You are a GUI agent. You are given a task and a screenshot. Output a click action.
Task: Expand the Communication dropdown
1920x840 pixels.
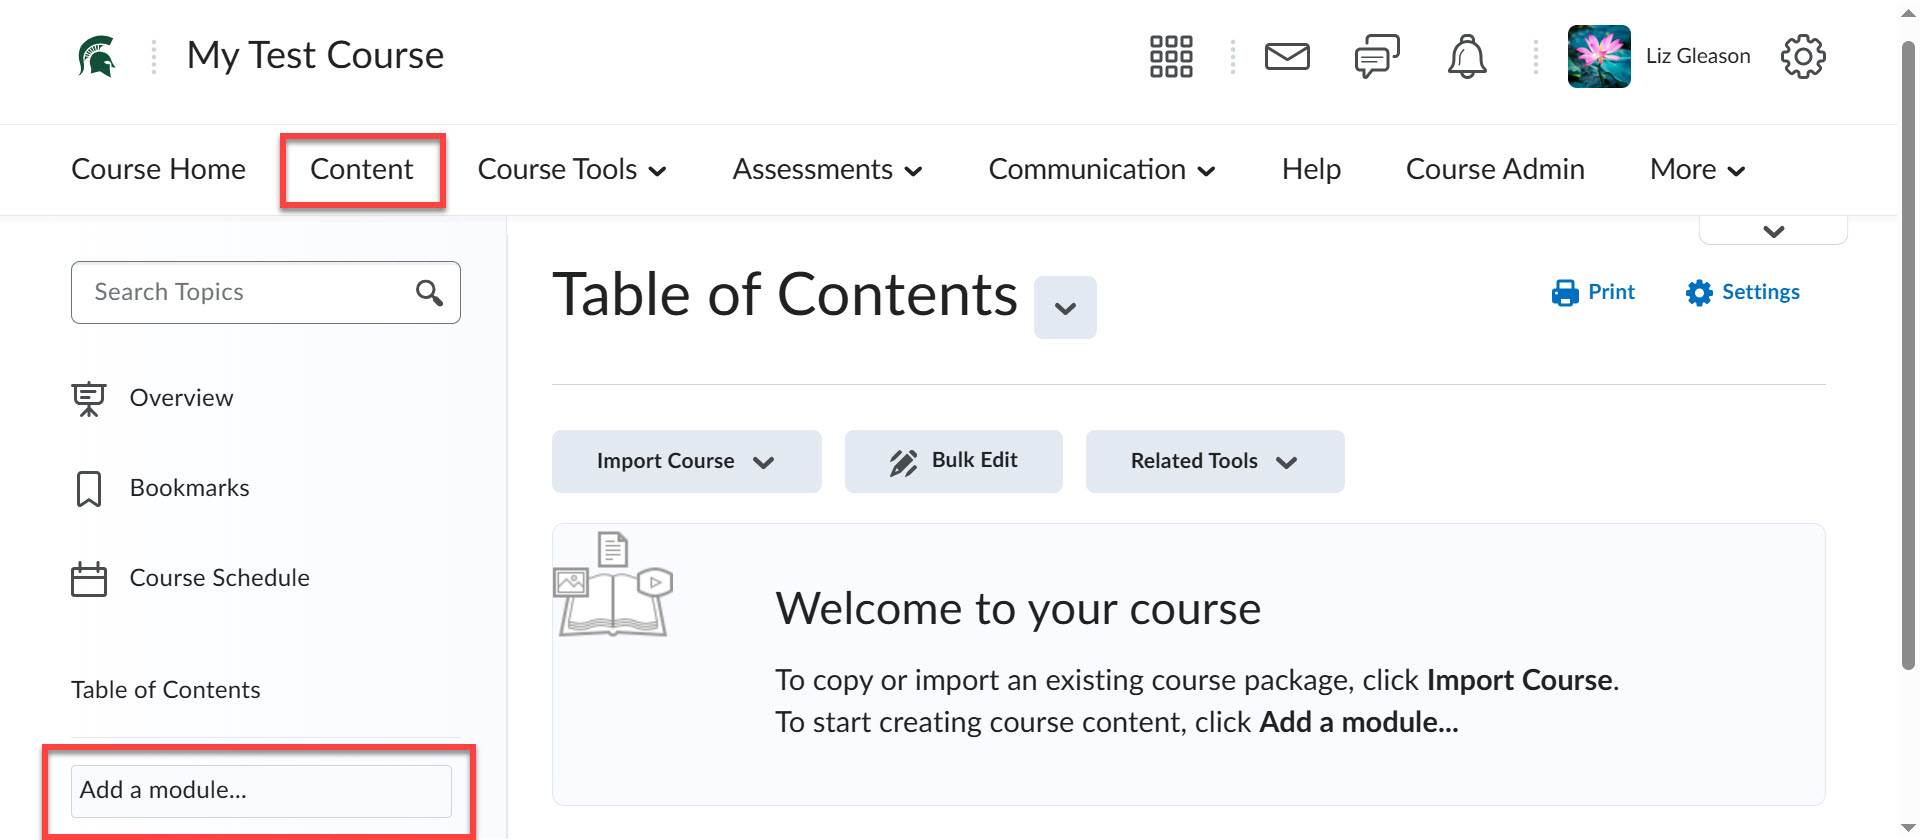(x=1101, y=170)
